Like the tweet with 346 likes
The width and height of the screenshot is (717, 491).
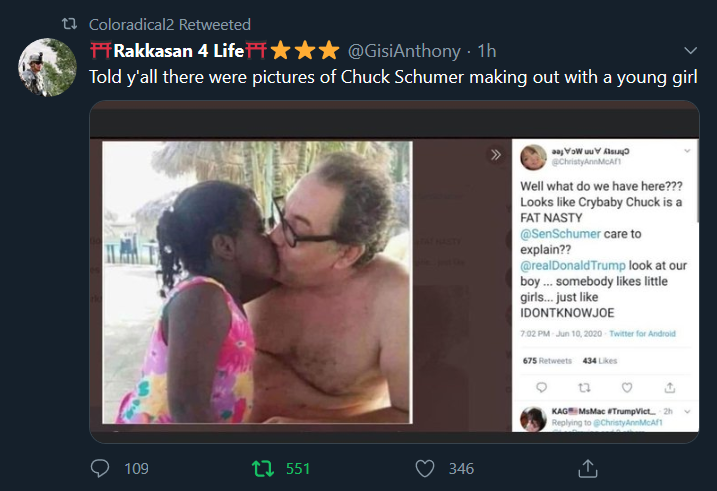[x=425, y=468]
